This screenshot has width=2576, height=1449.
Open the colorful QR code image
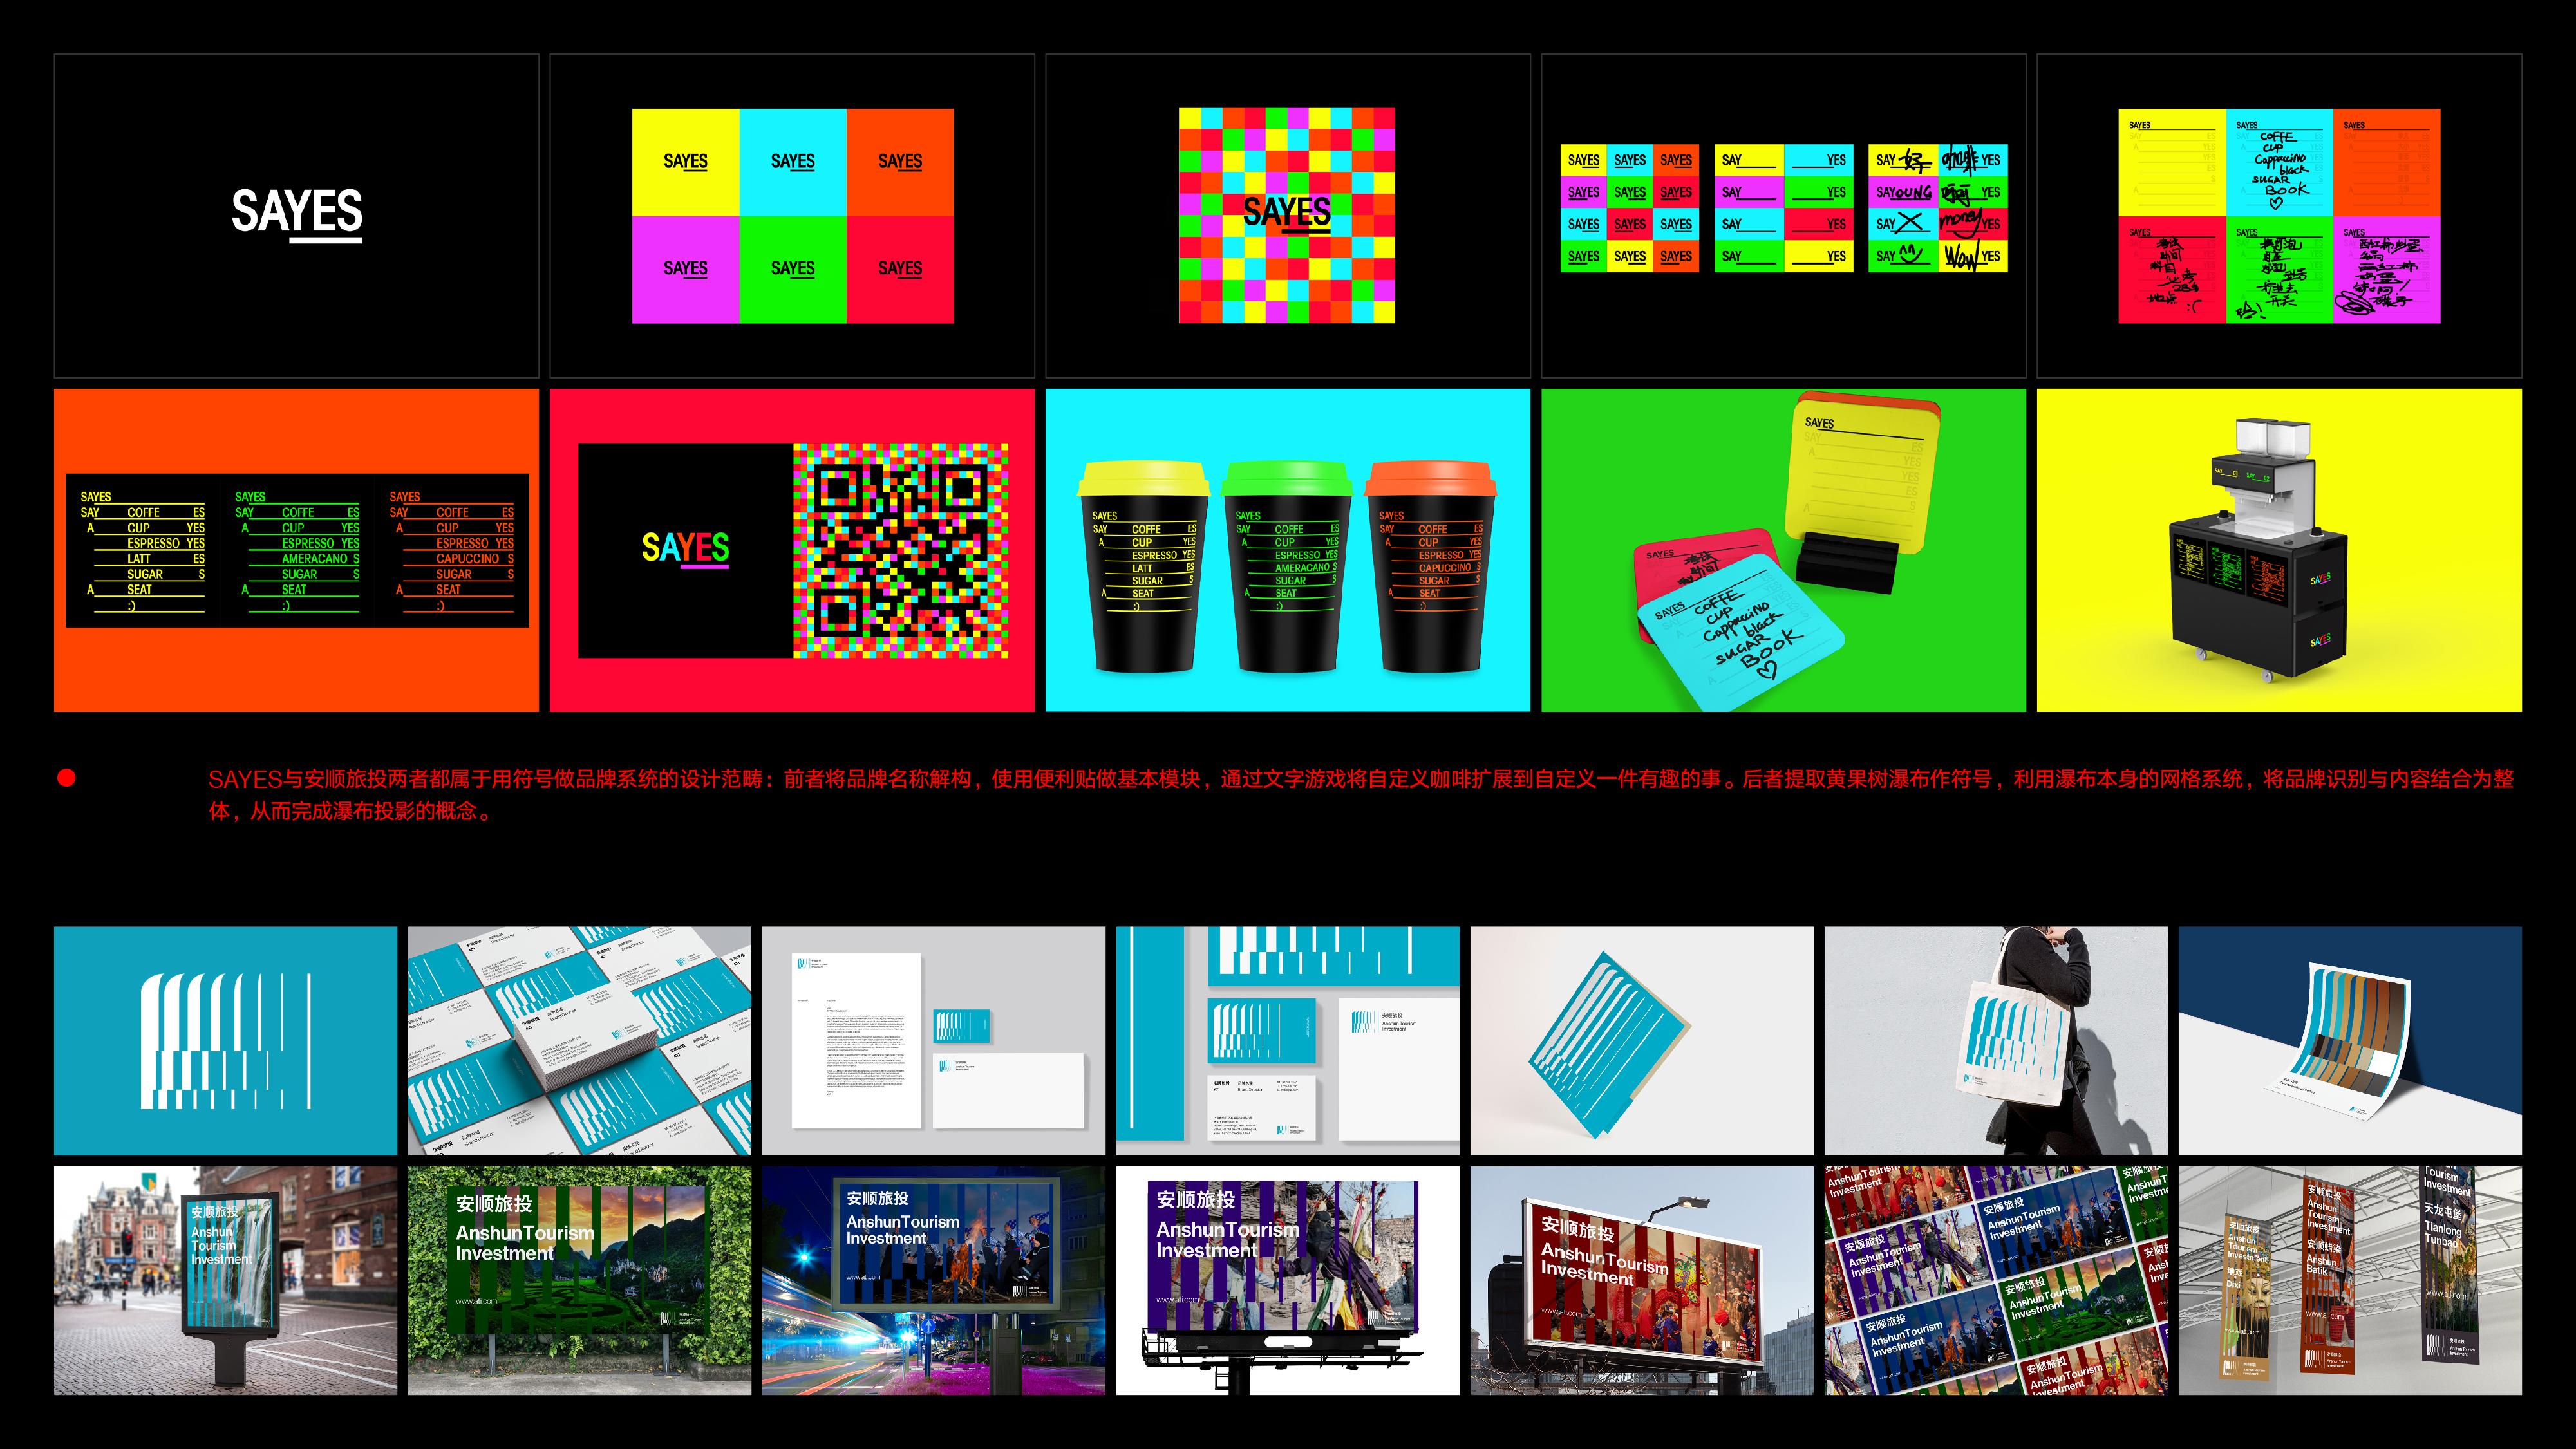[x=900, y=550]
